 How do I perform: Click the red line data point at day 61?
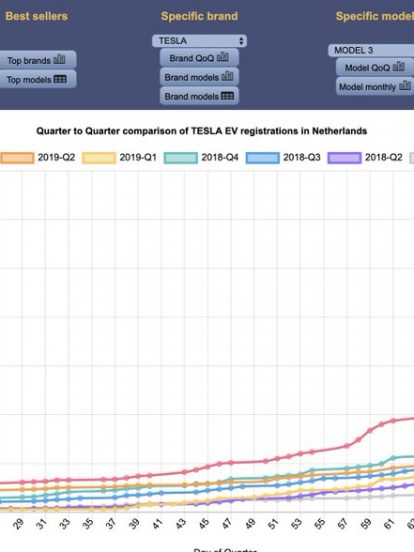(x=393, y=421)
